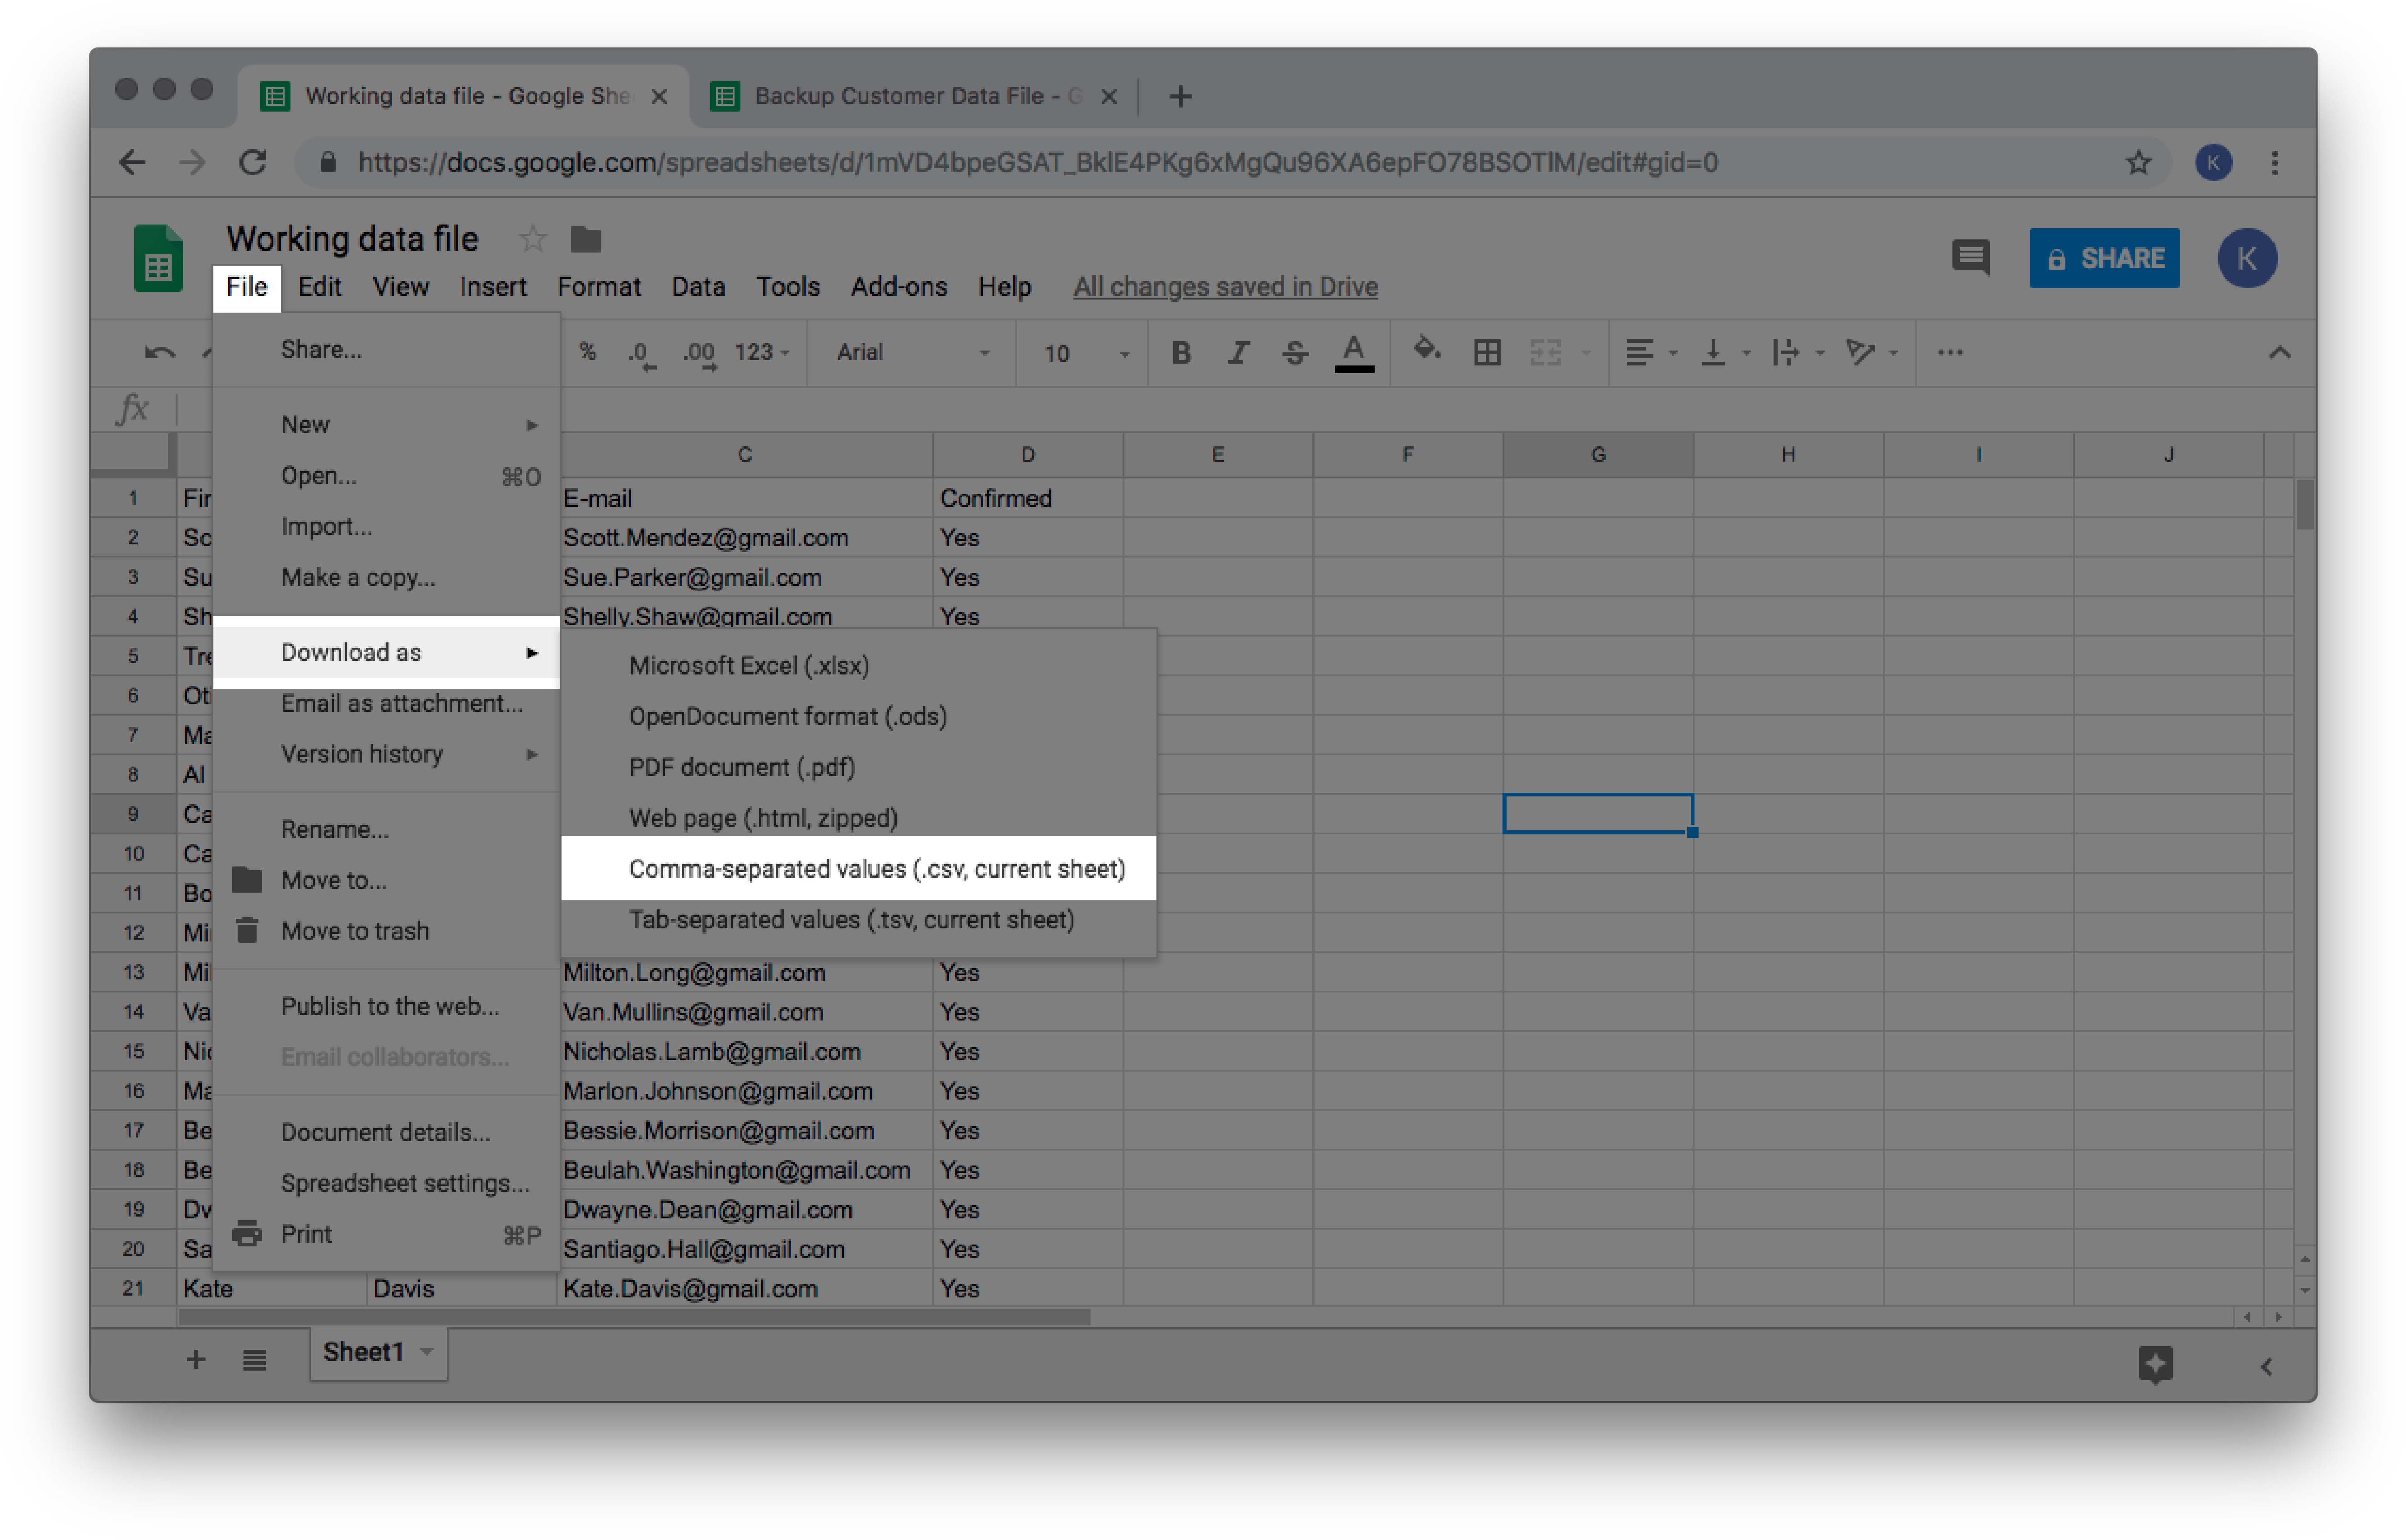Click the Move to... folder icon
The image size is (2406, 1540).
247,879
